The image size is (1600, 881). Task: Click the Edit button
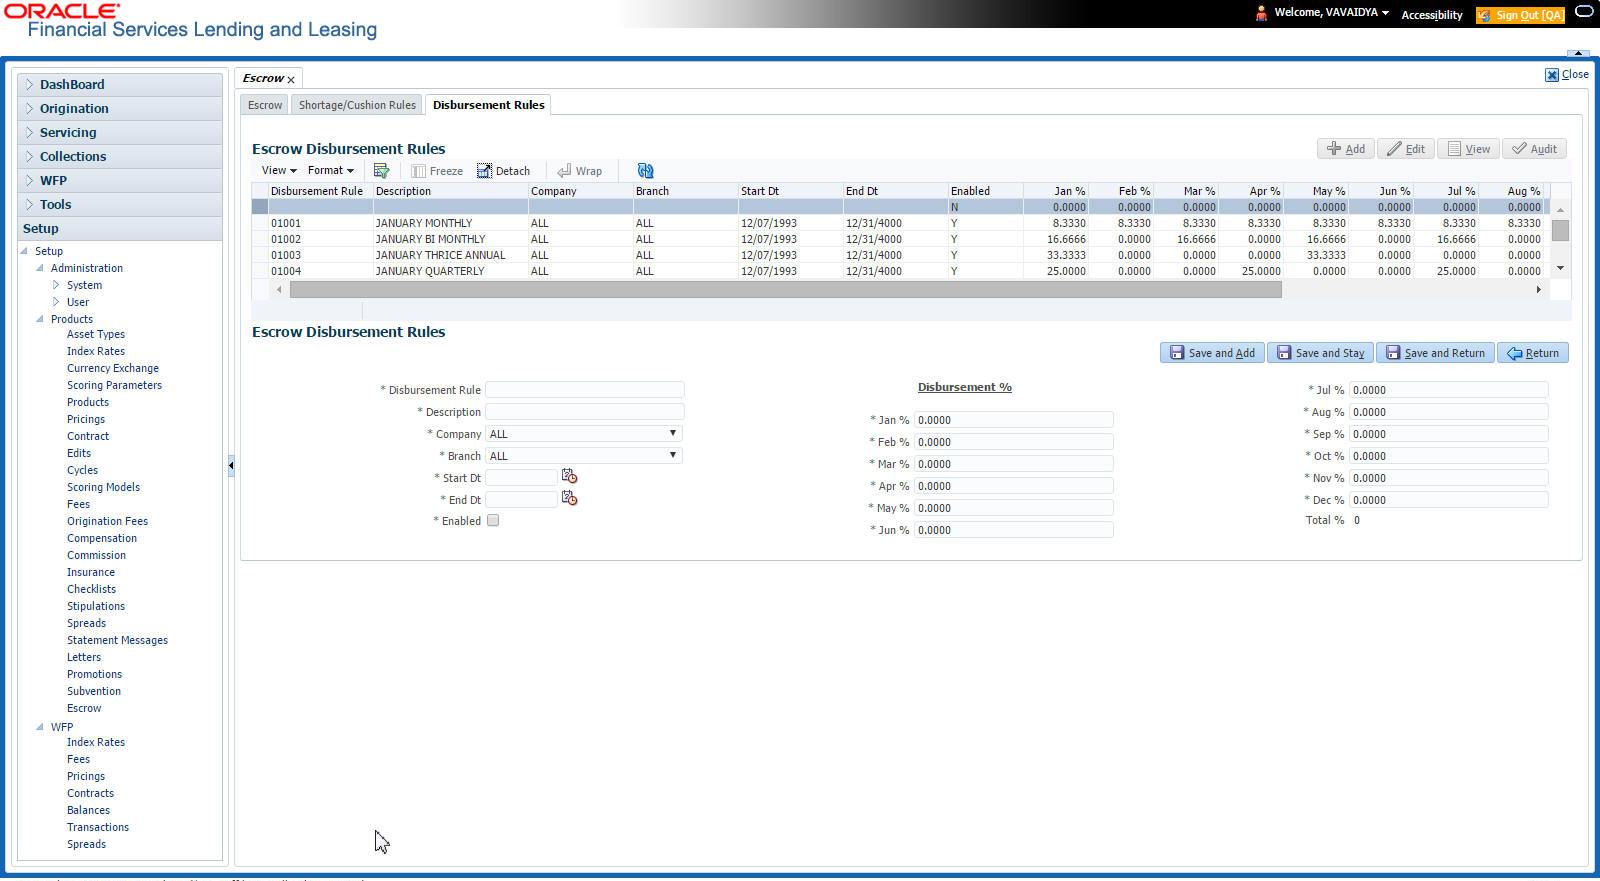(1405, 149)
